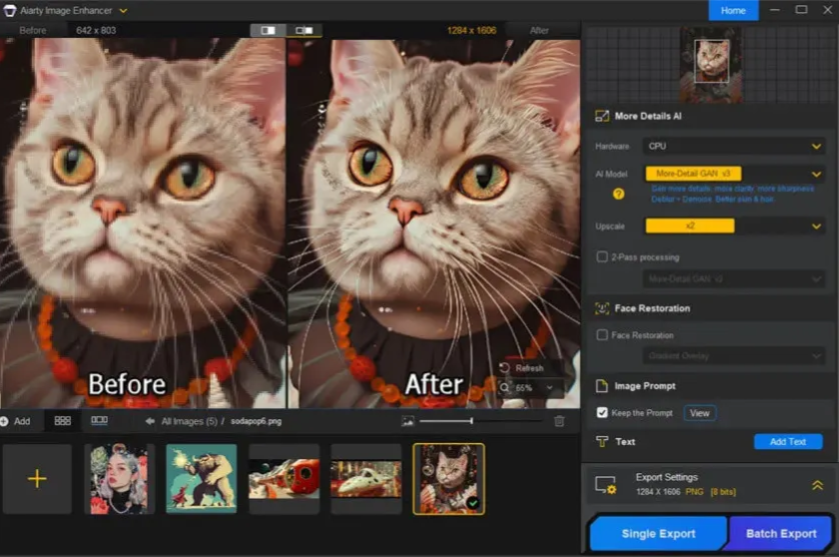Click the Single Export button
Screen dimensions: 839x557
tap(658, 533)
